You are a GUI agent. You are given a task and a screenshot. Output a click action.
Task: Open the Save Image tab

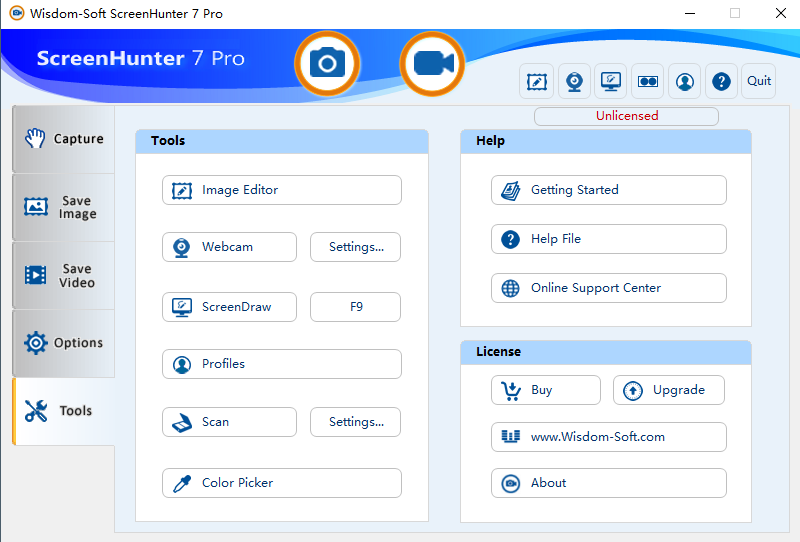point(64,207)
